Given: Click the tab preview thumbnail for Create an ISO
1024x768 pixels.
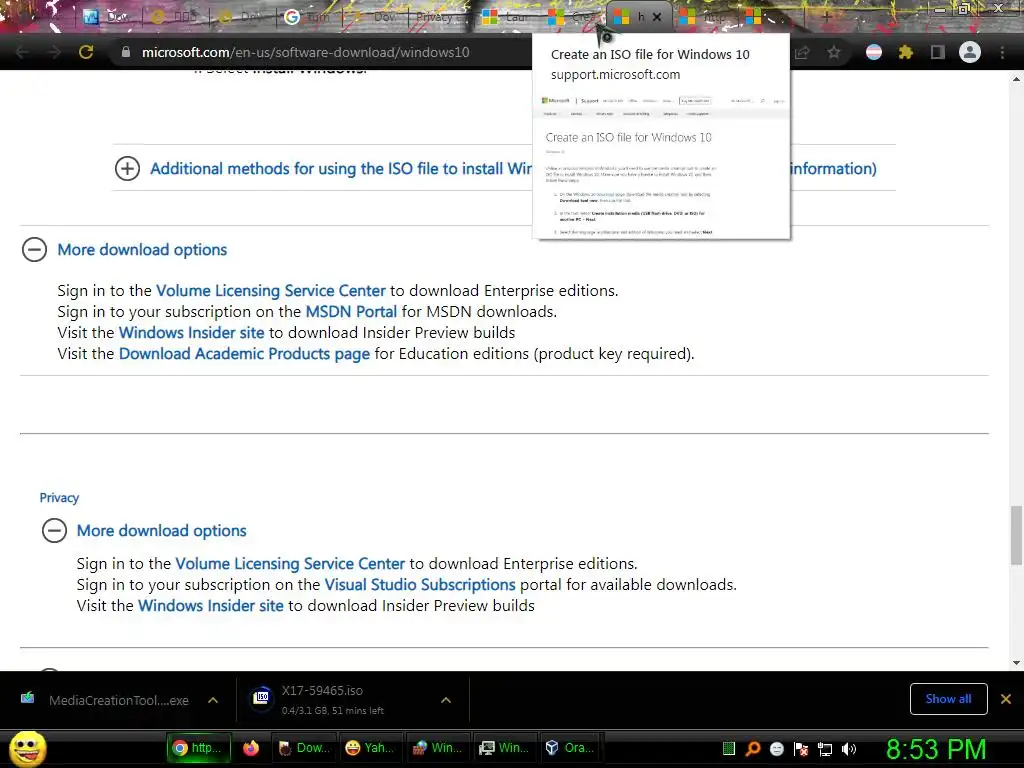Looking at the screenshot, I should [661, 165].
